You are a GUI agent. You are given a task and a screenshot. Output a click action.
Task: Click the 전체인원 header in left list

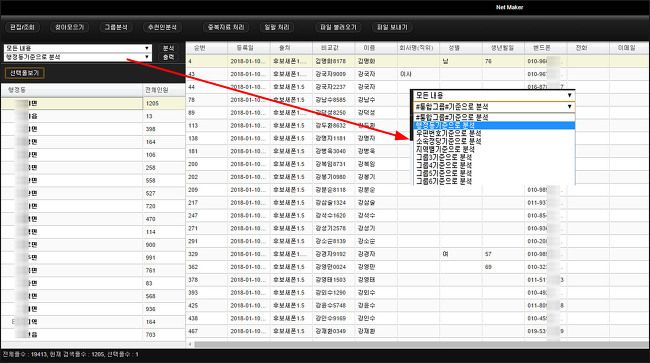(x=163, y=90)
